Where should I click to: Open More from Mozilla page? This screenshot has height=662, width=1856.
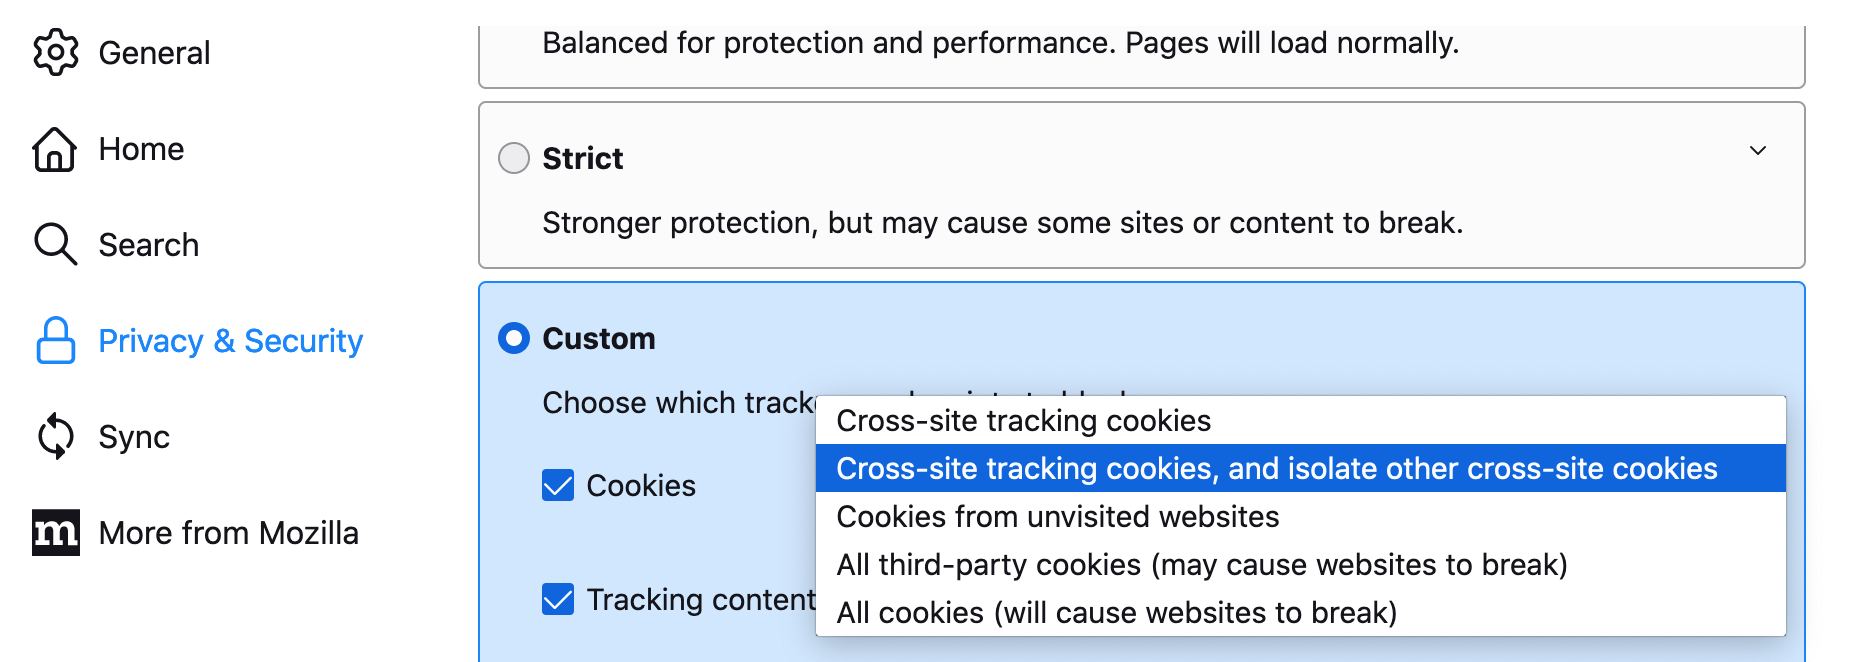228,532
